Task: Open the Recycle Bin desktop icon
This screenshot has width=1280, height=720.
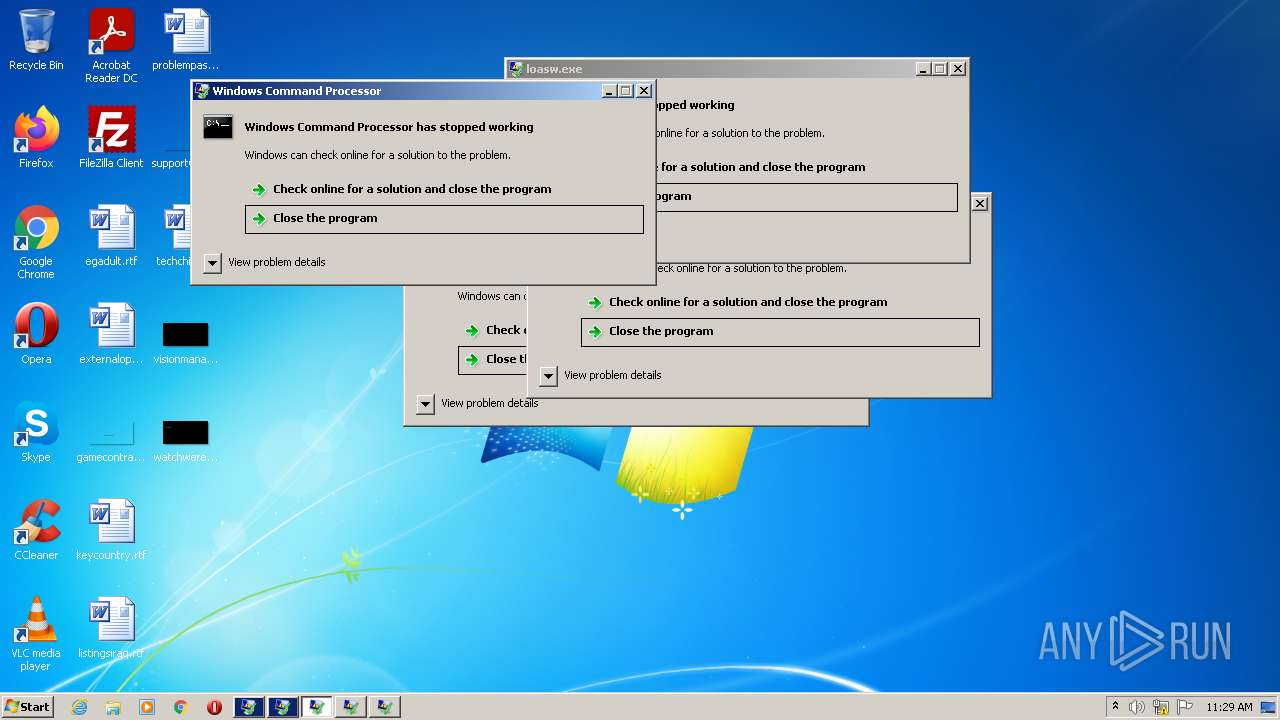Action: click(x=36, y=40)
